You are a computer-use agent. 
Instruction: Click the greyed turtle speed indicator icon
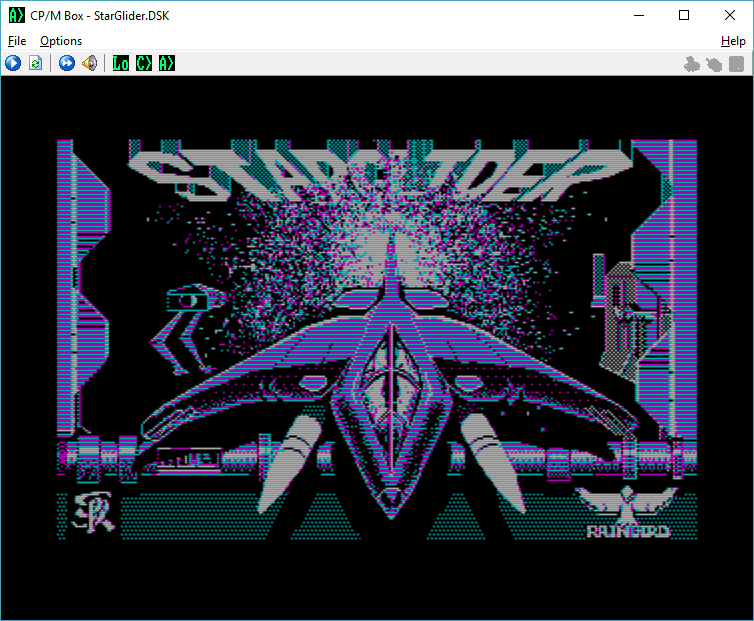[x=714, y=63]
